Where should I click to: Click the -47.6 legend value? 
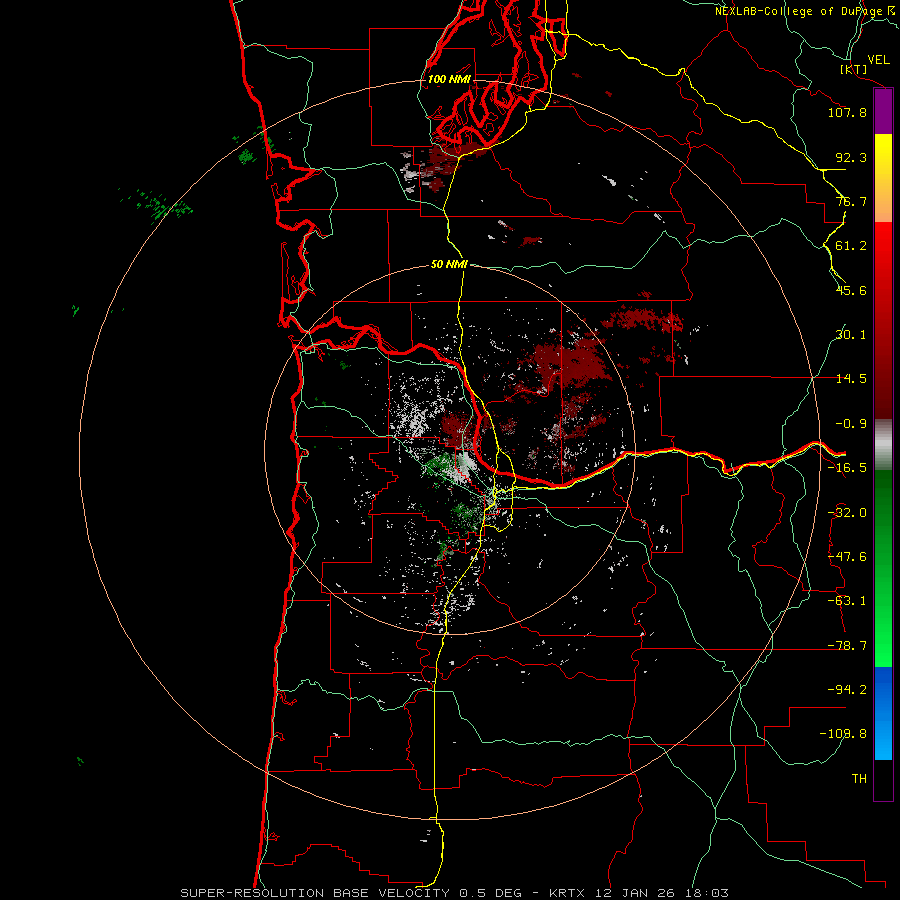pyautogui.click(x=847, y=557)
